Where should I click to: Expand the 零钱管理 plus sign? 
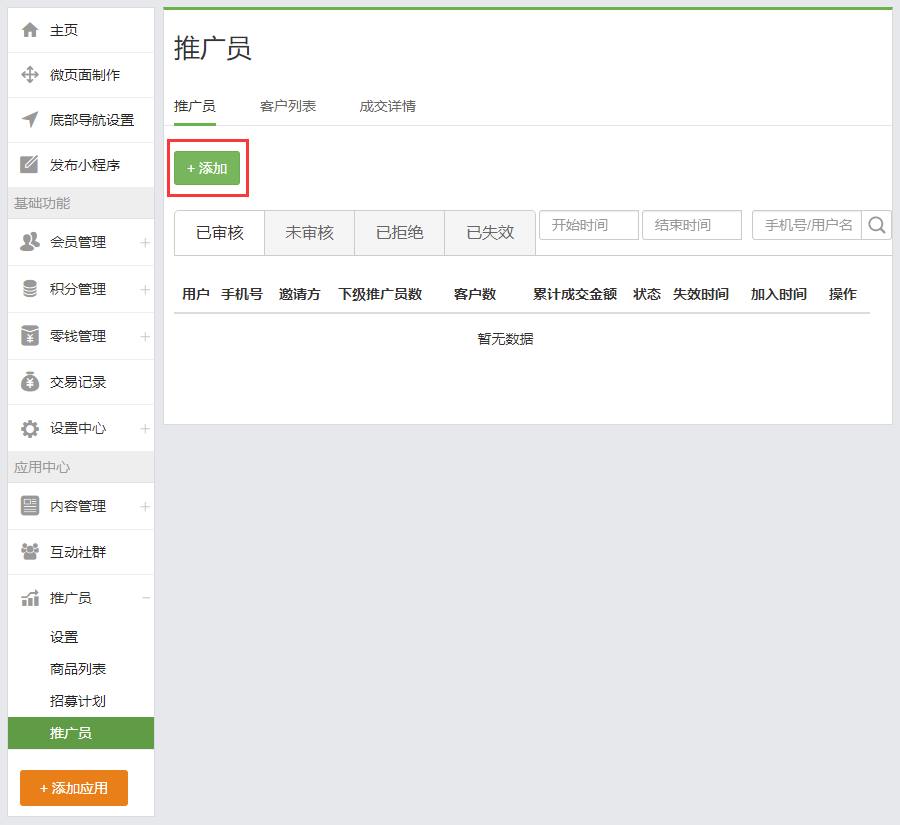click(145, 336)
